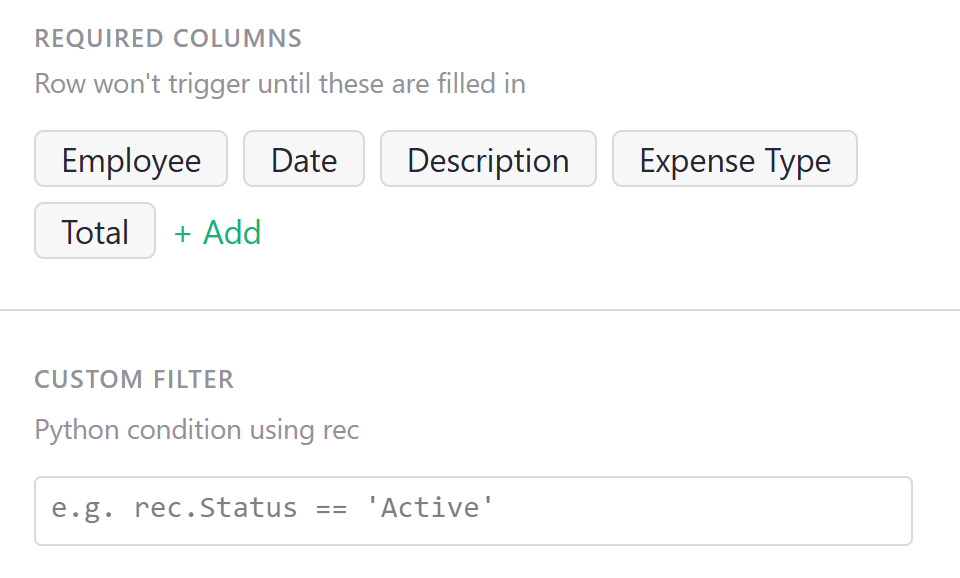The image size is (960, 578).
Task: Click the Custom Filter condition input
Action: 473,510
